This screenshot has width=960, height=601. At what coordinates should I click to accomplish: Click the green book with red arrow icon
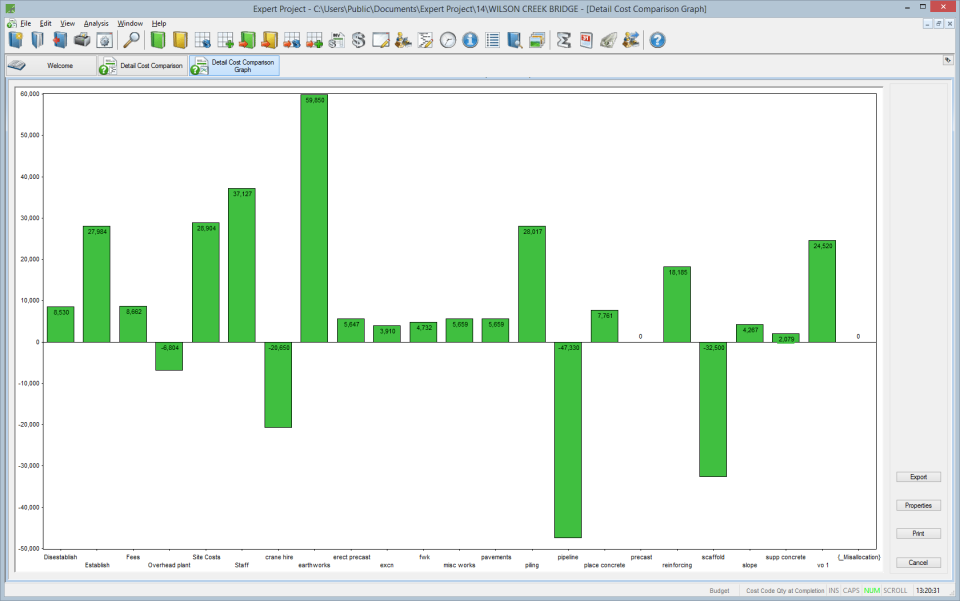coord(247,40)
